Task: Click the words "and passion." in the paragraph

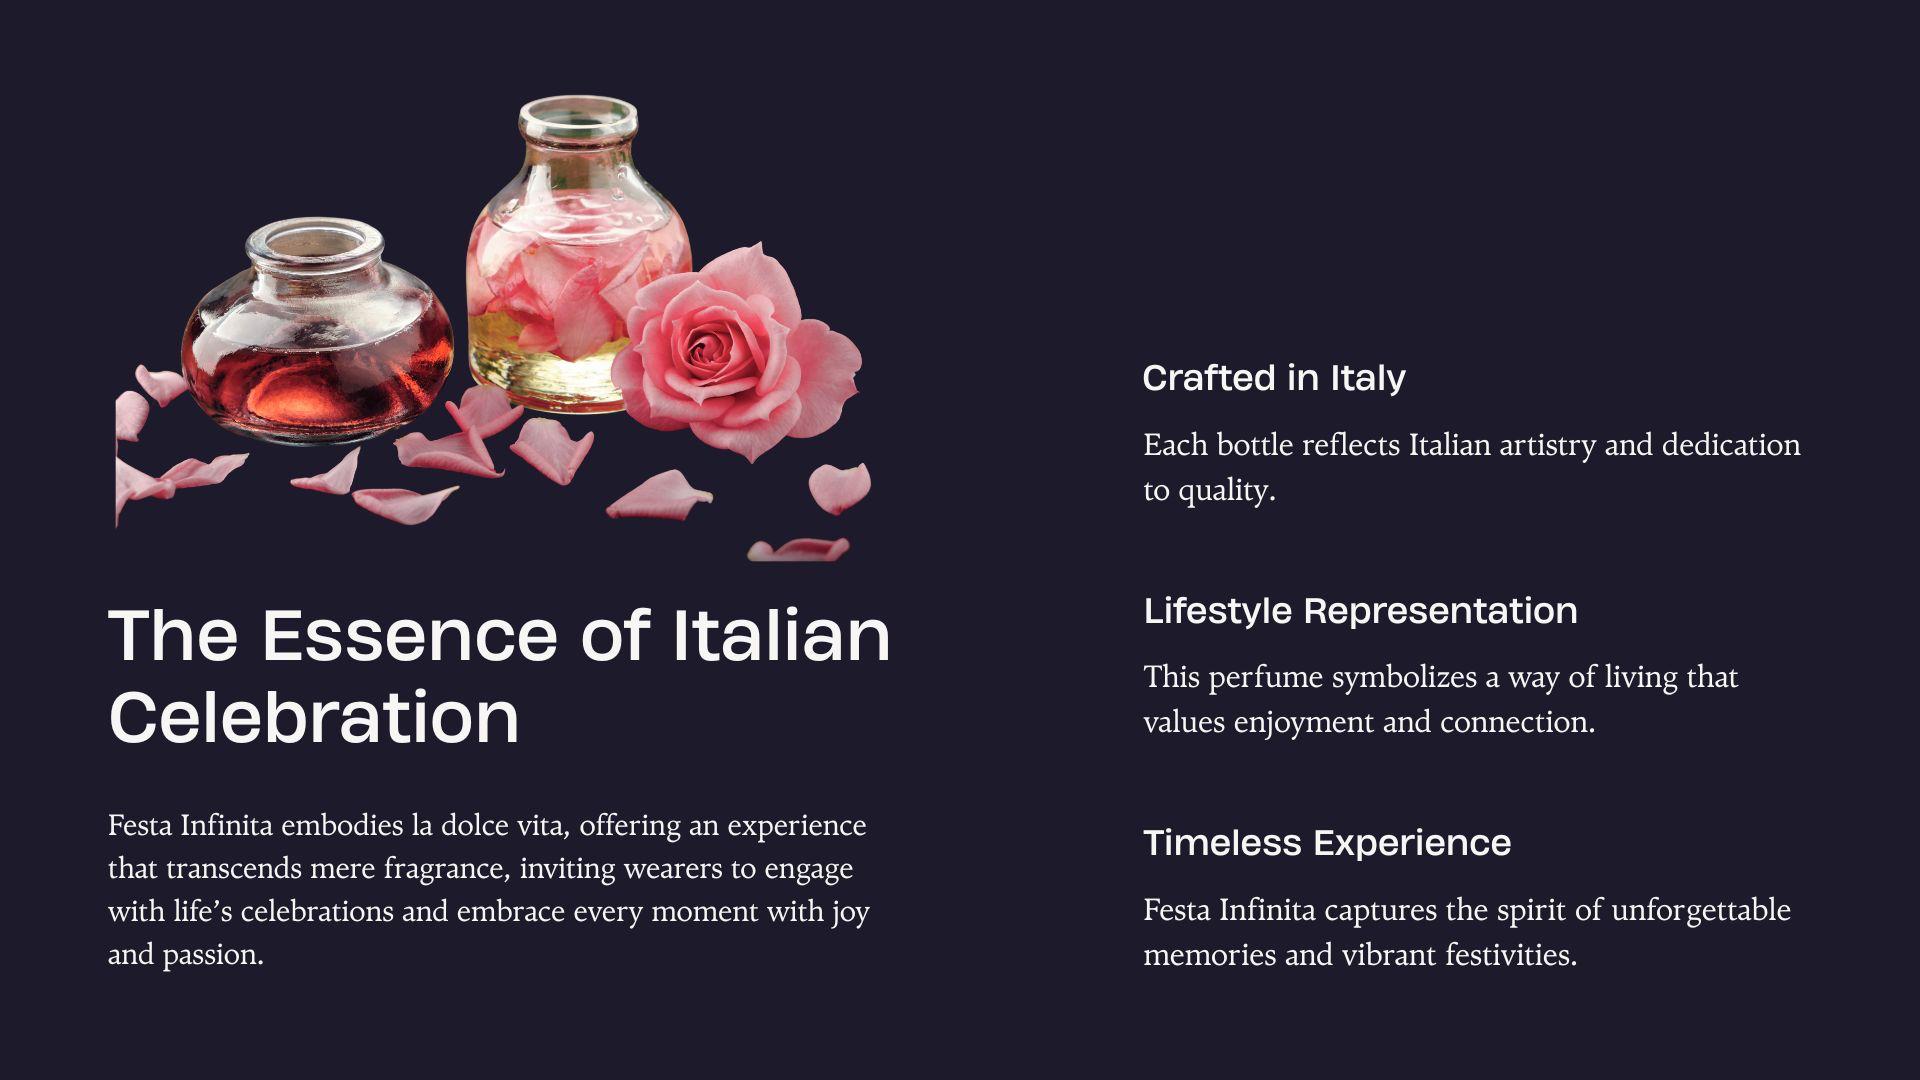Action: pos(186,955)
